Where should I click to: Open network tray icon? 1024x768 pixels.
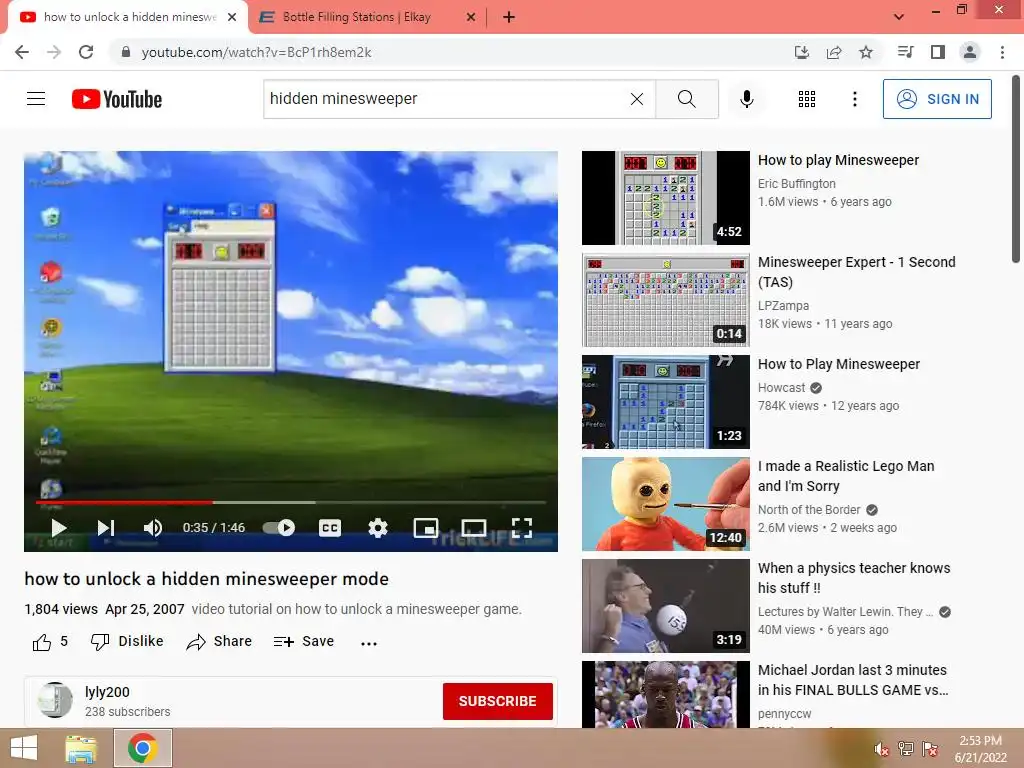point(906,749)
